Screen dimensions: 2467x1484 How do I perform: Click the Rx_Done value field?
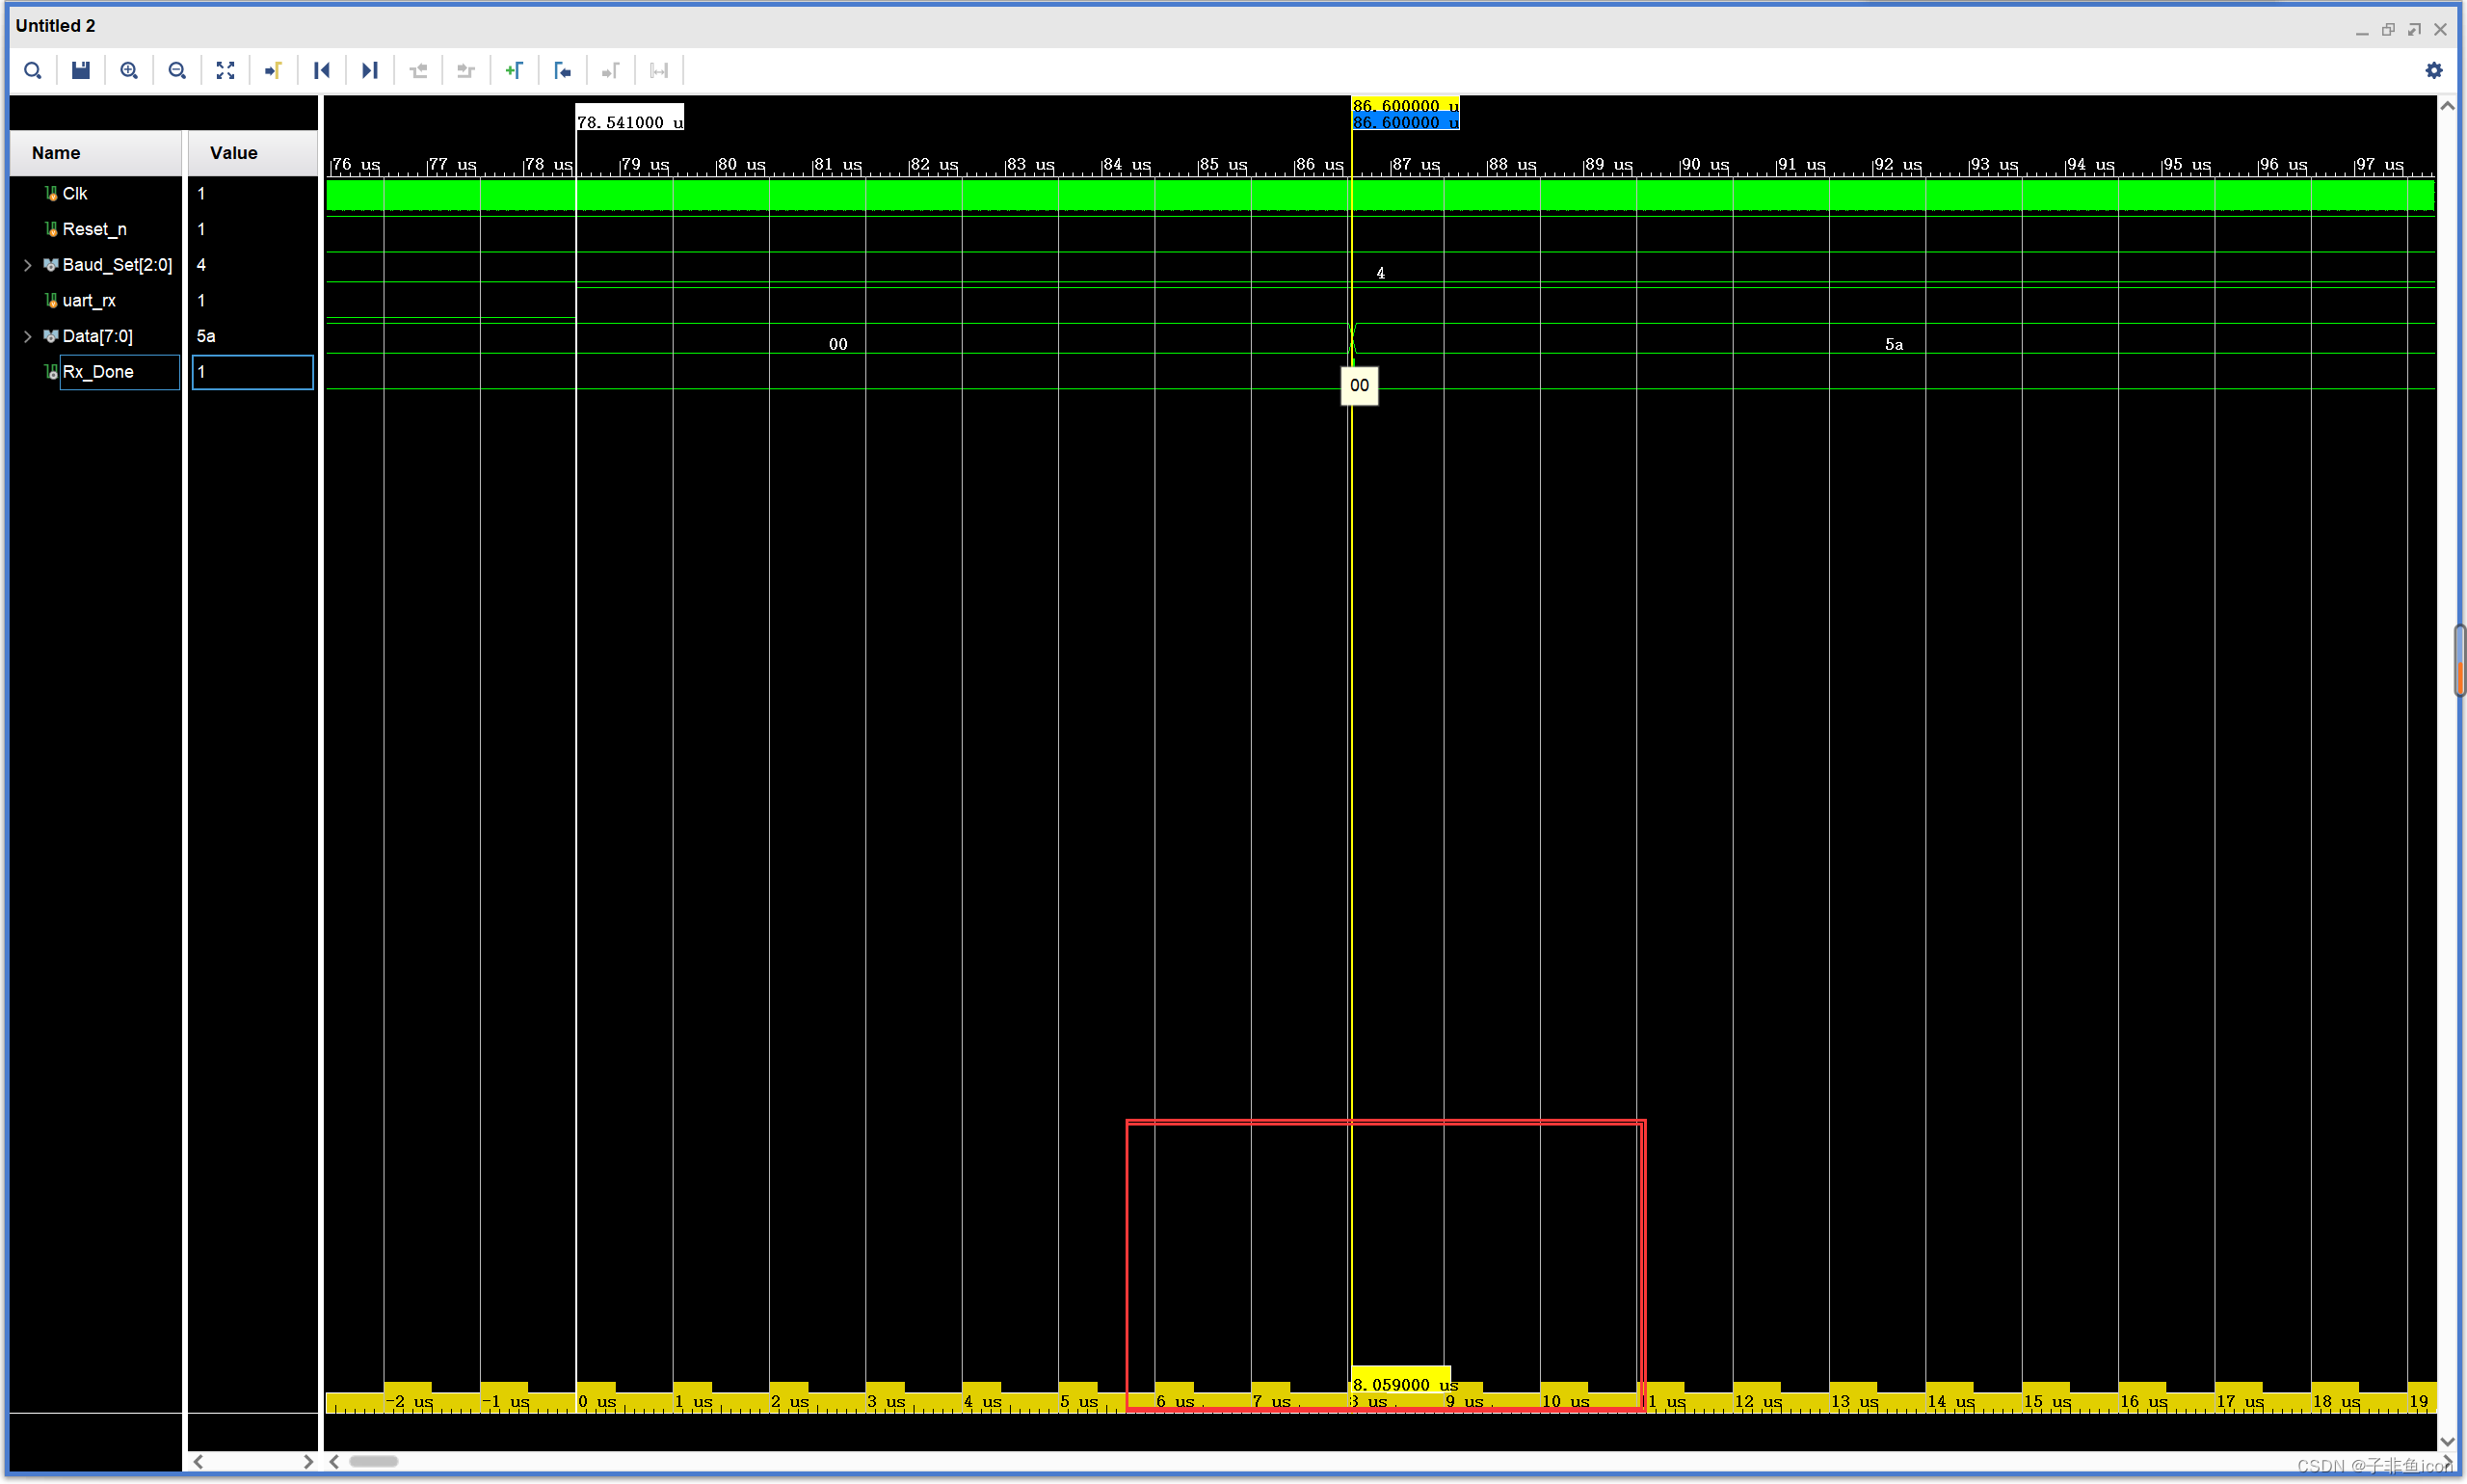tap(252, 372)
